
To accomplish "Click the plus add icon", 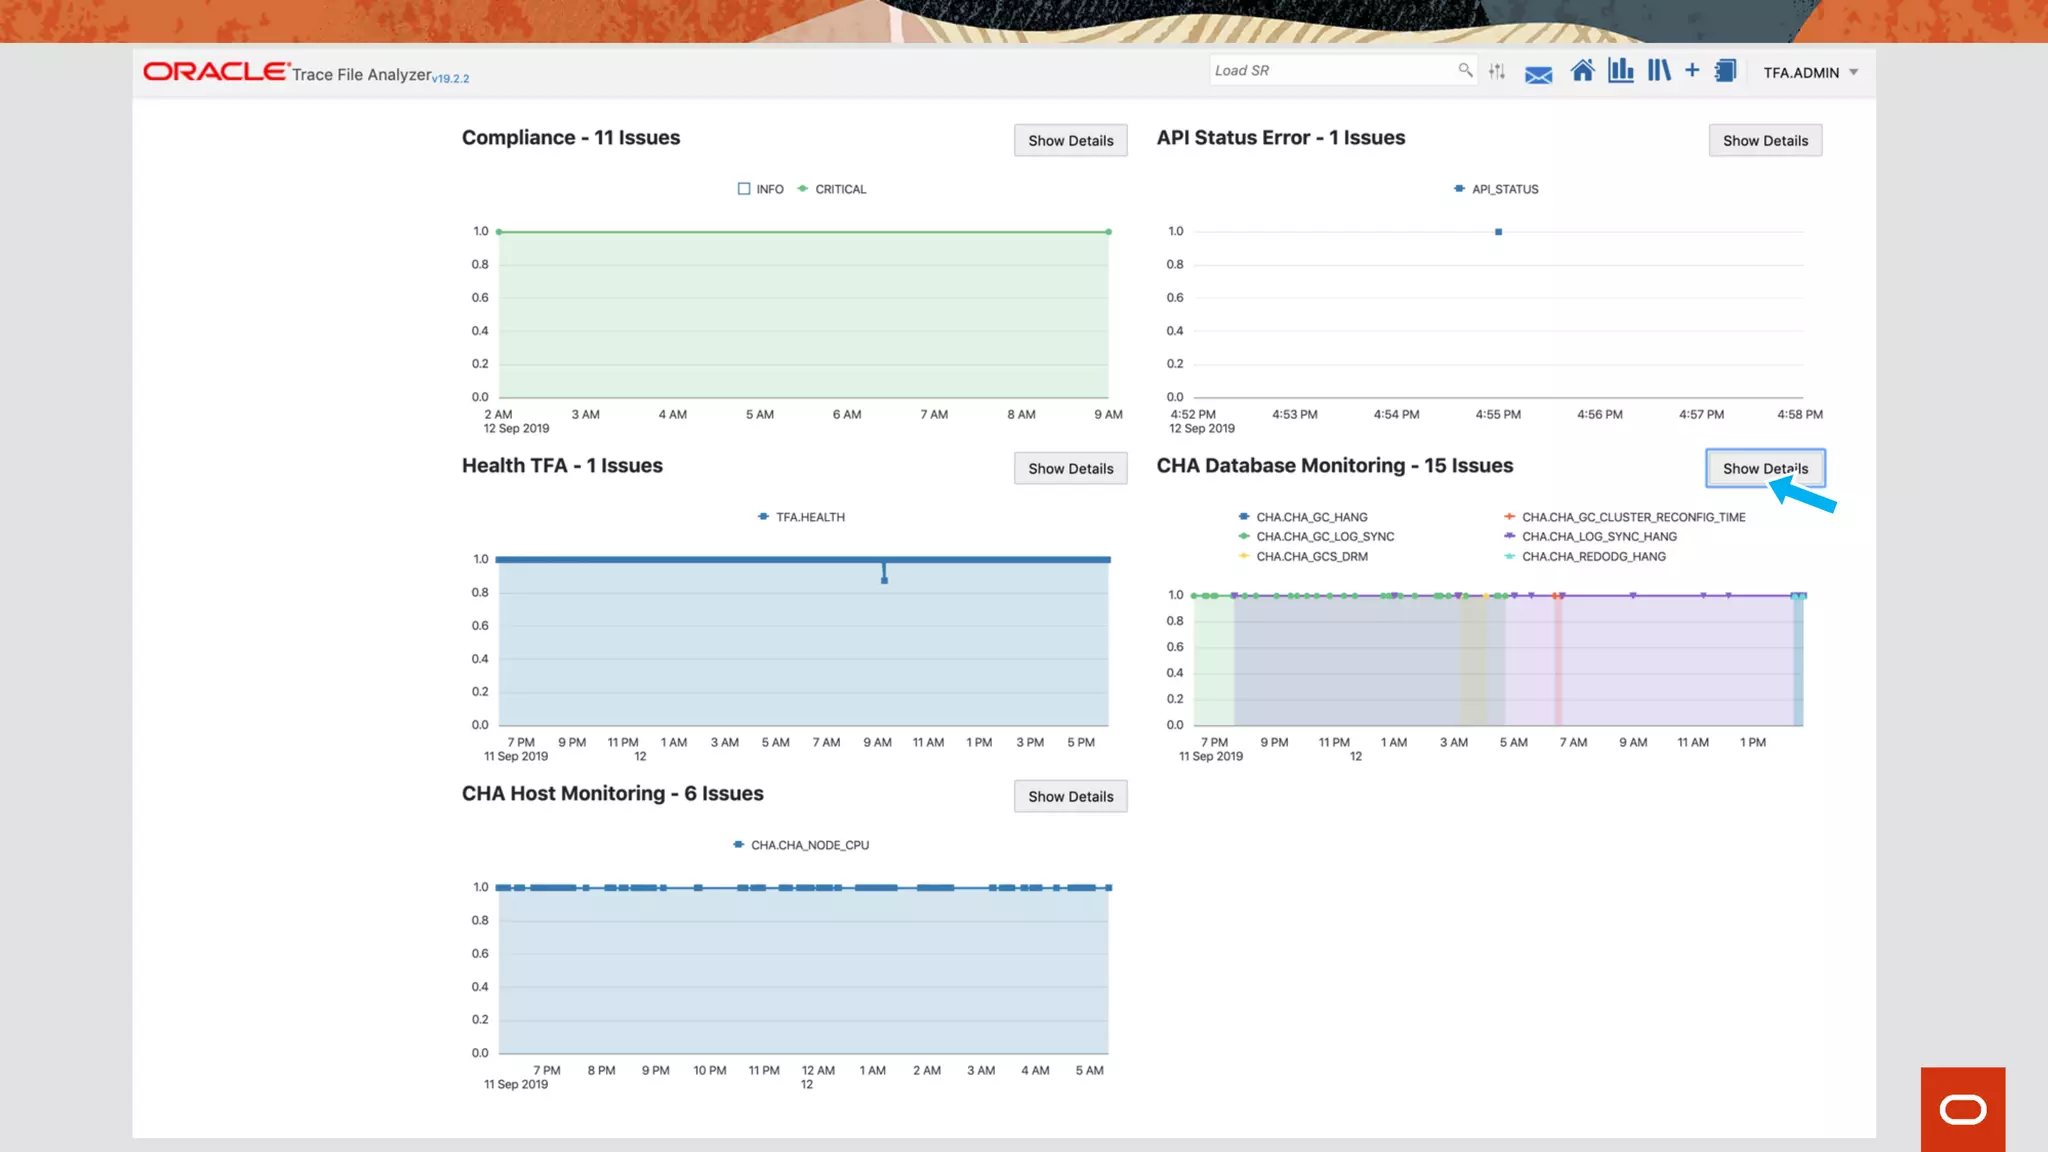I will (x=1692, y=70).
